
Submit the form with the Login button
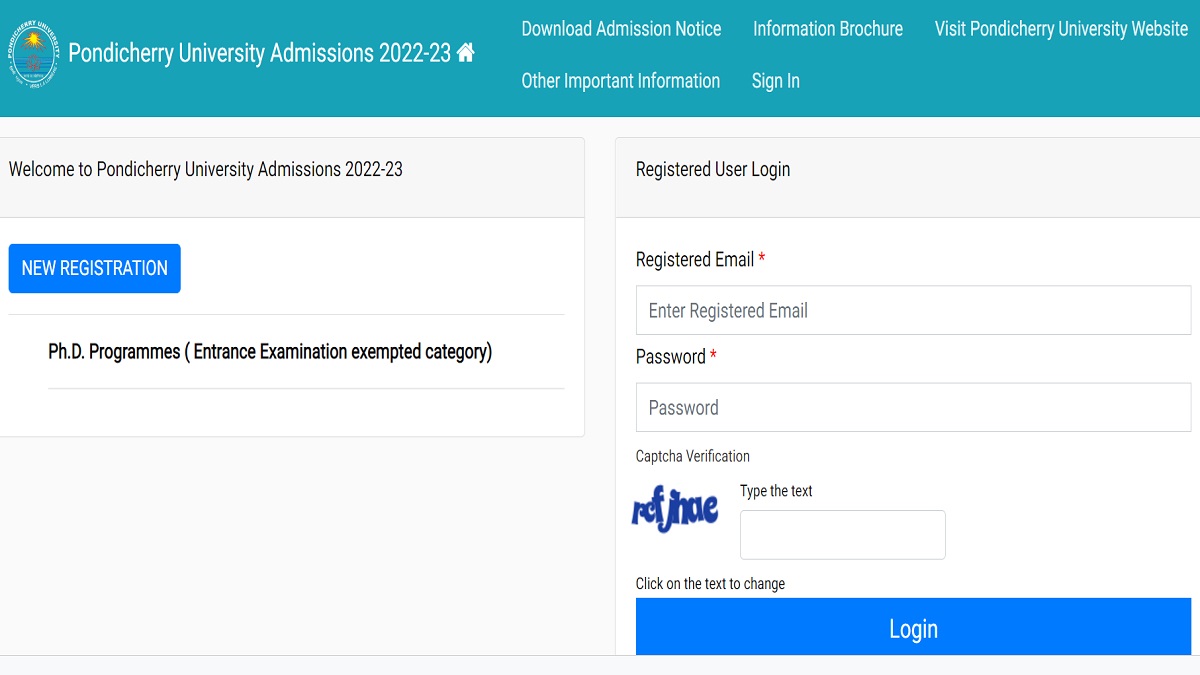[913, 628]
